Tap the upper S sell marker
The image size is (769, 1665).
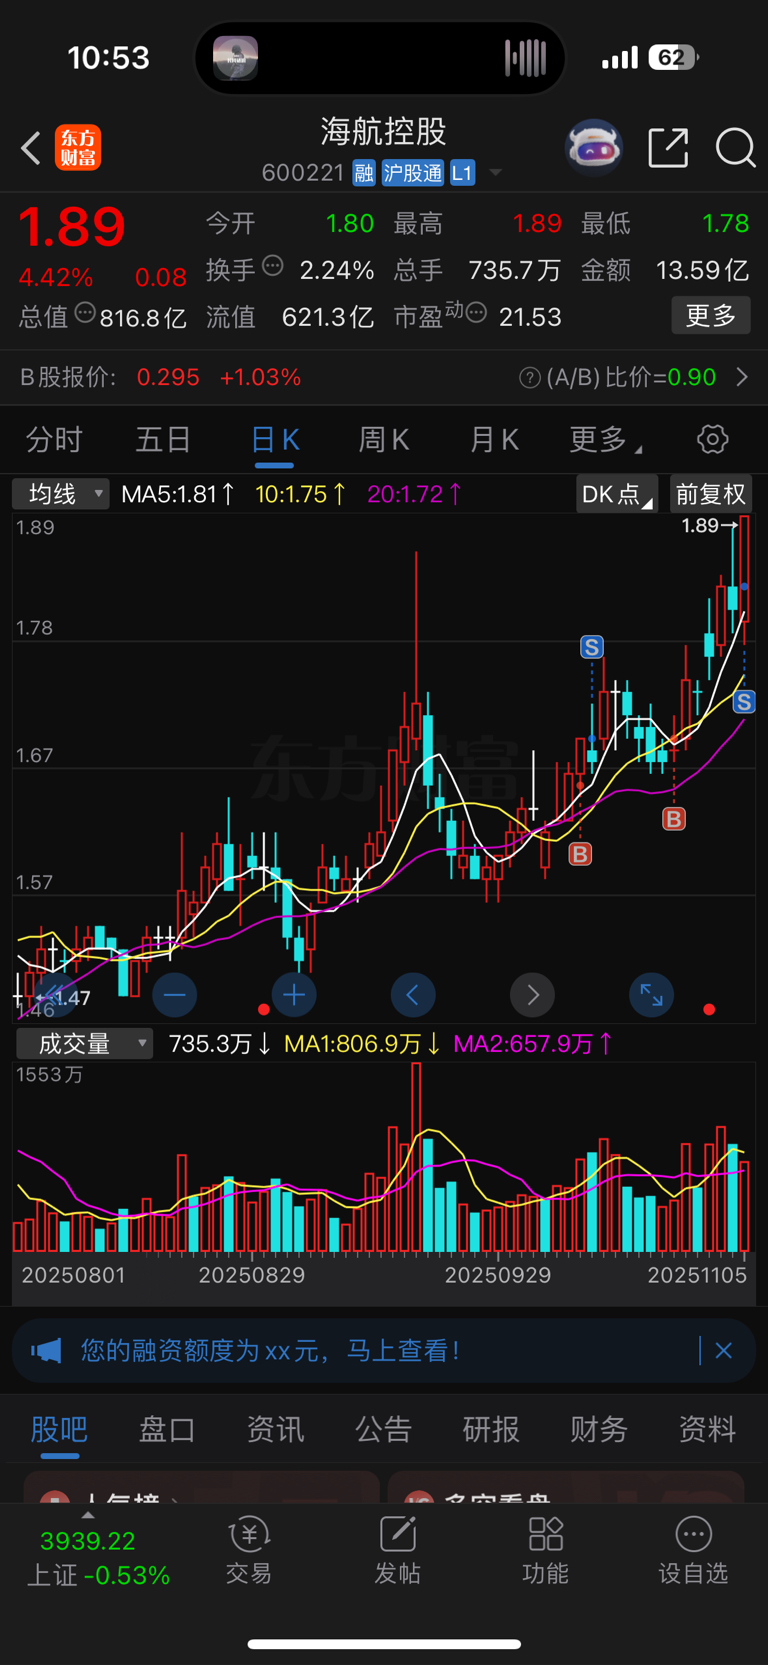pyautogui.click(x=592, y=647)
